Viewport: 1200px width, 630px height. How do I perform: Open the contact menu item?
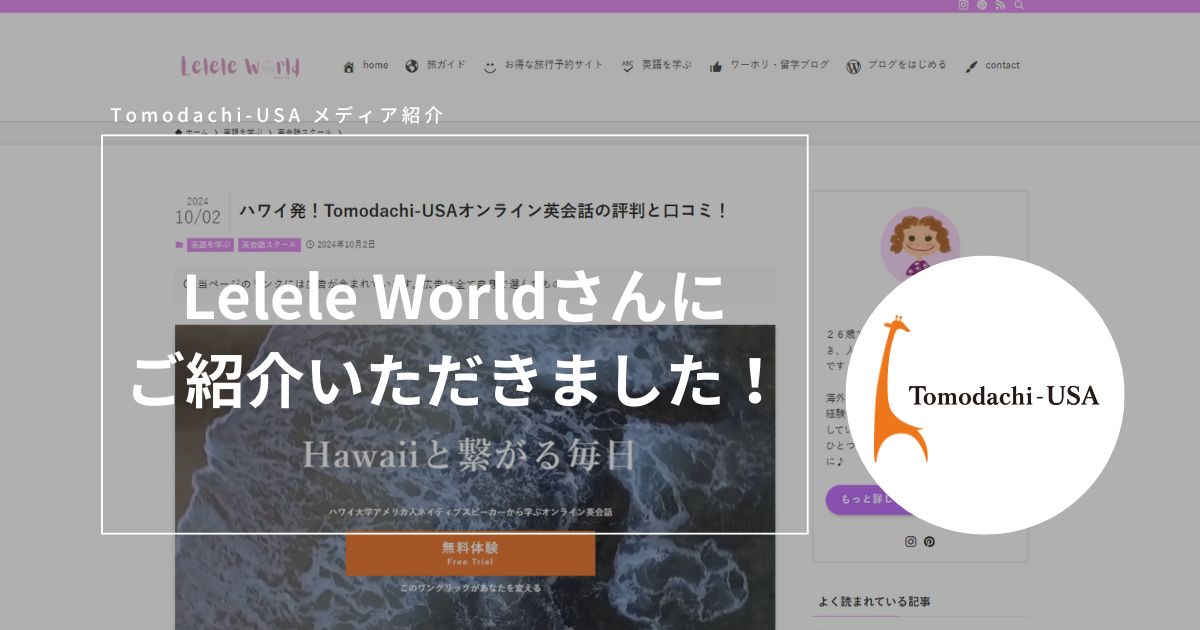click(992, 66)
